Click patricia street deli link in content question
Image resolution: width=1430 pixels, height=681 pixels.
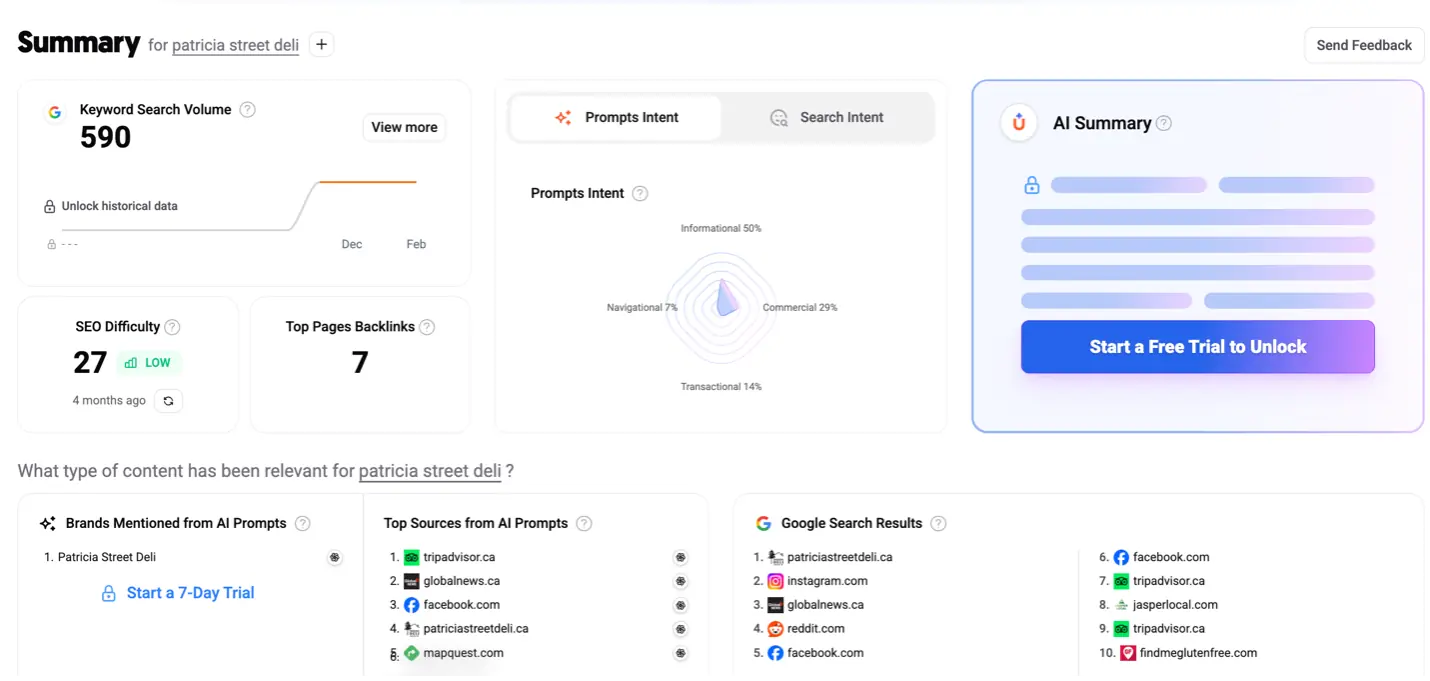[430, 471]
